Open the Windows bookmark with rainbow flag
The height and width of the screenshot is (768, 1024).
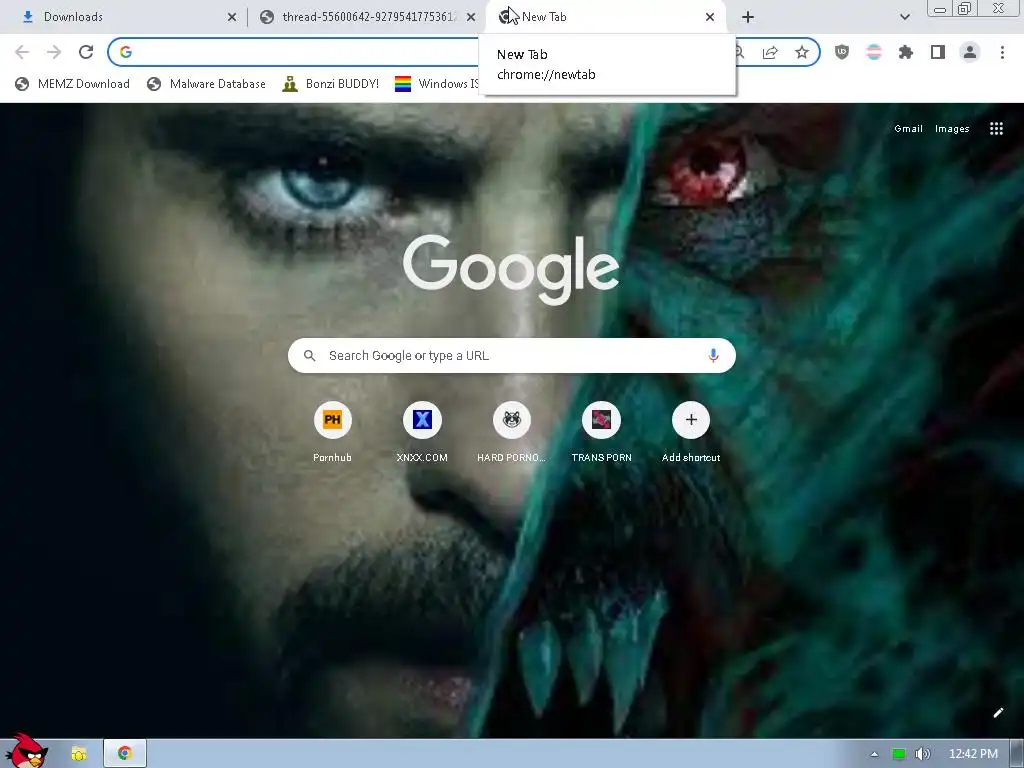tap(436, 84)
